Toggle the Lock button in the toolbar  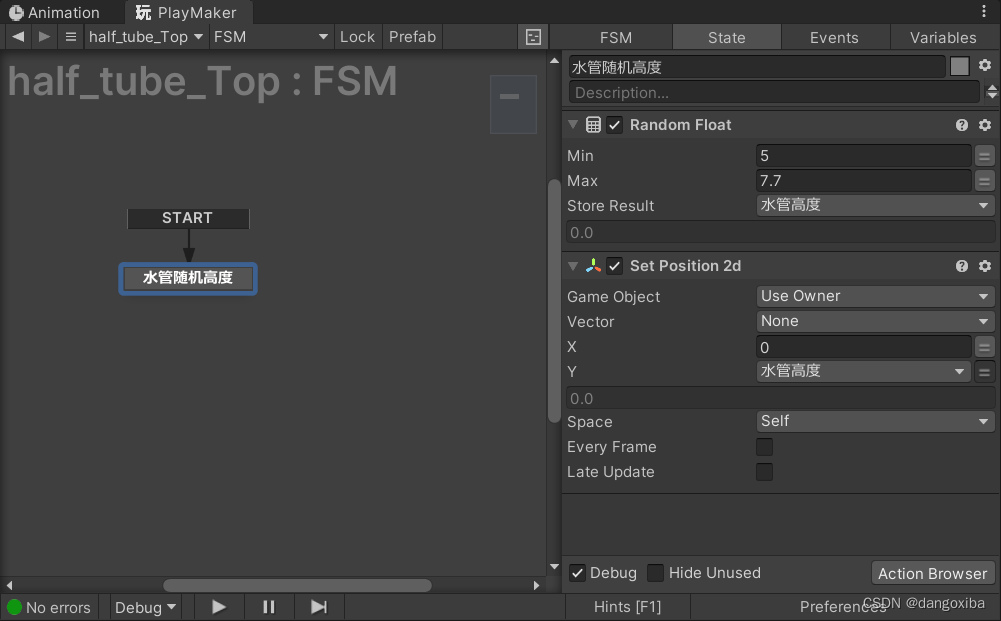(x=357, y=37)
